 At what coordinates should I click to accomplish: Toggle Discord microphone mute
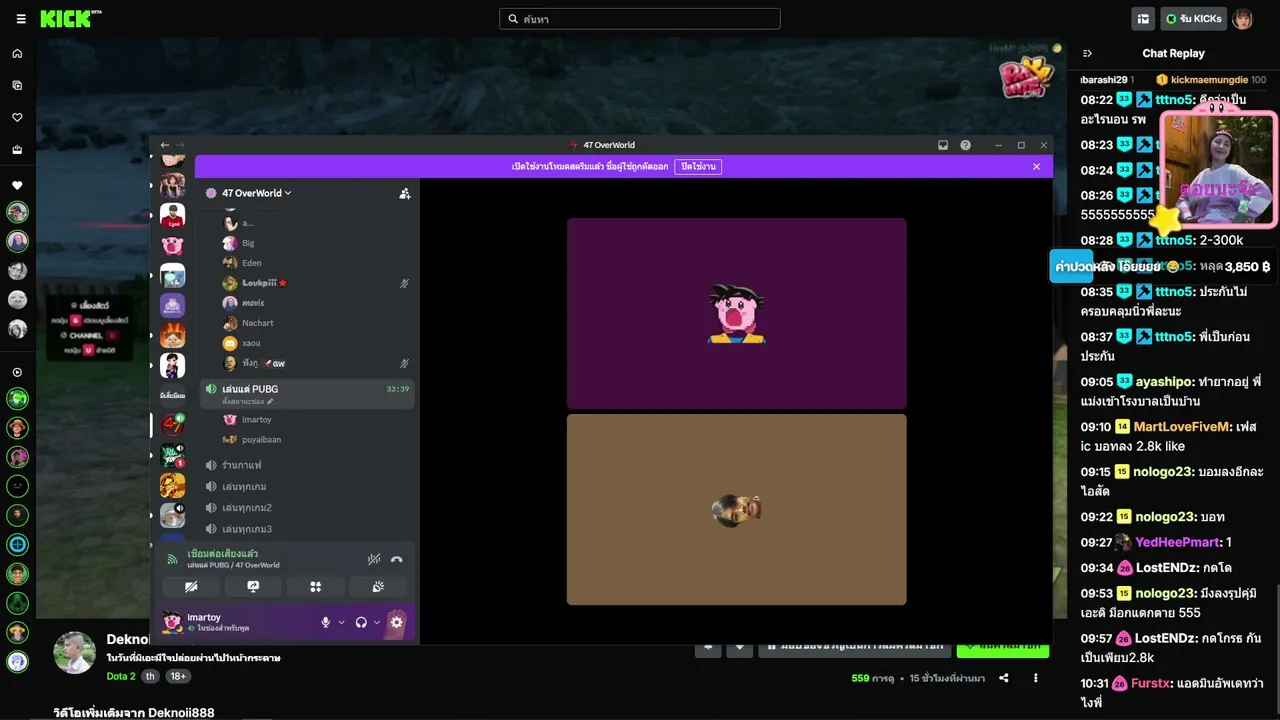[325, 623]
